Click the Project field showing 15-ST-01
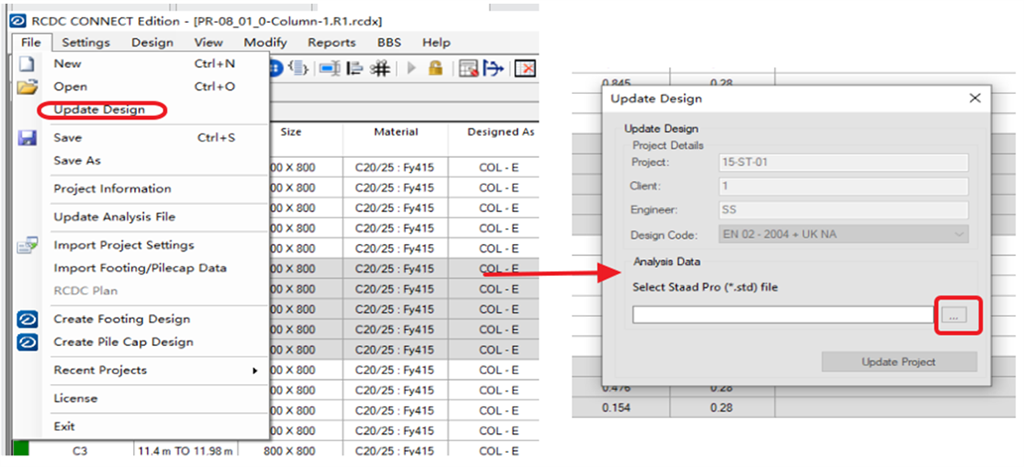Image resolution: width=1024 pixels, height=467 pixels. [844, 162]
